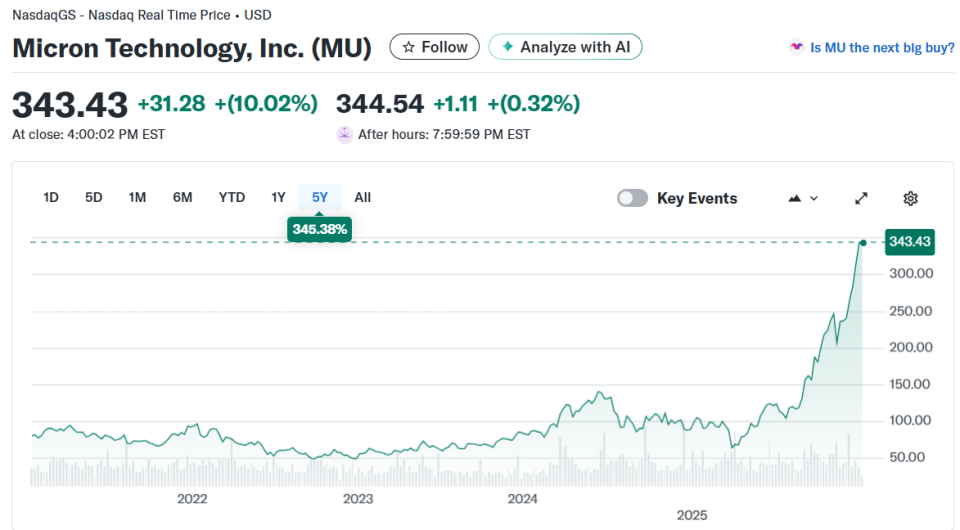Click the 2024 label on the time axis
Viewport: 960px width, 530px height.
tap(524, 498)
